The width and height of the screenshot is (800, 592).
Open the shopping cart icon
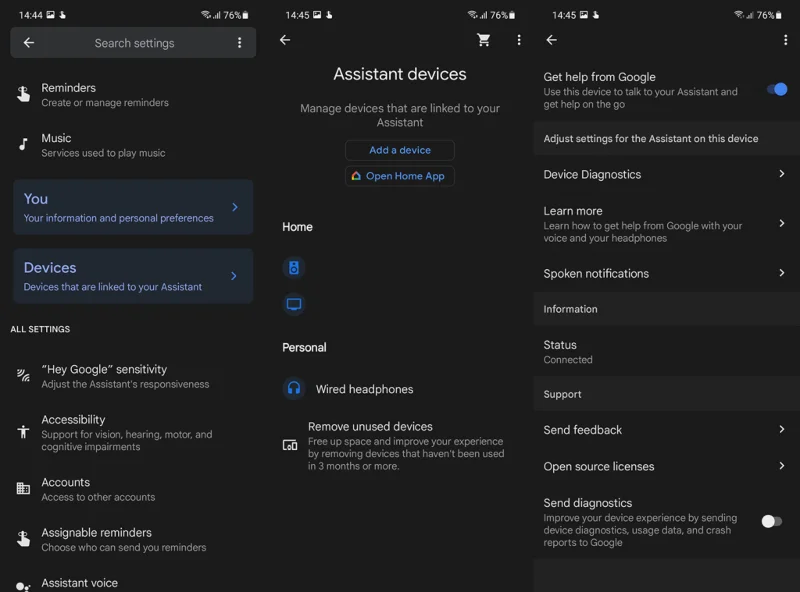click(484, 40)
